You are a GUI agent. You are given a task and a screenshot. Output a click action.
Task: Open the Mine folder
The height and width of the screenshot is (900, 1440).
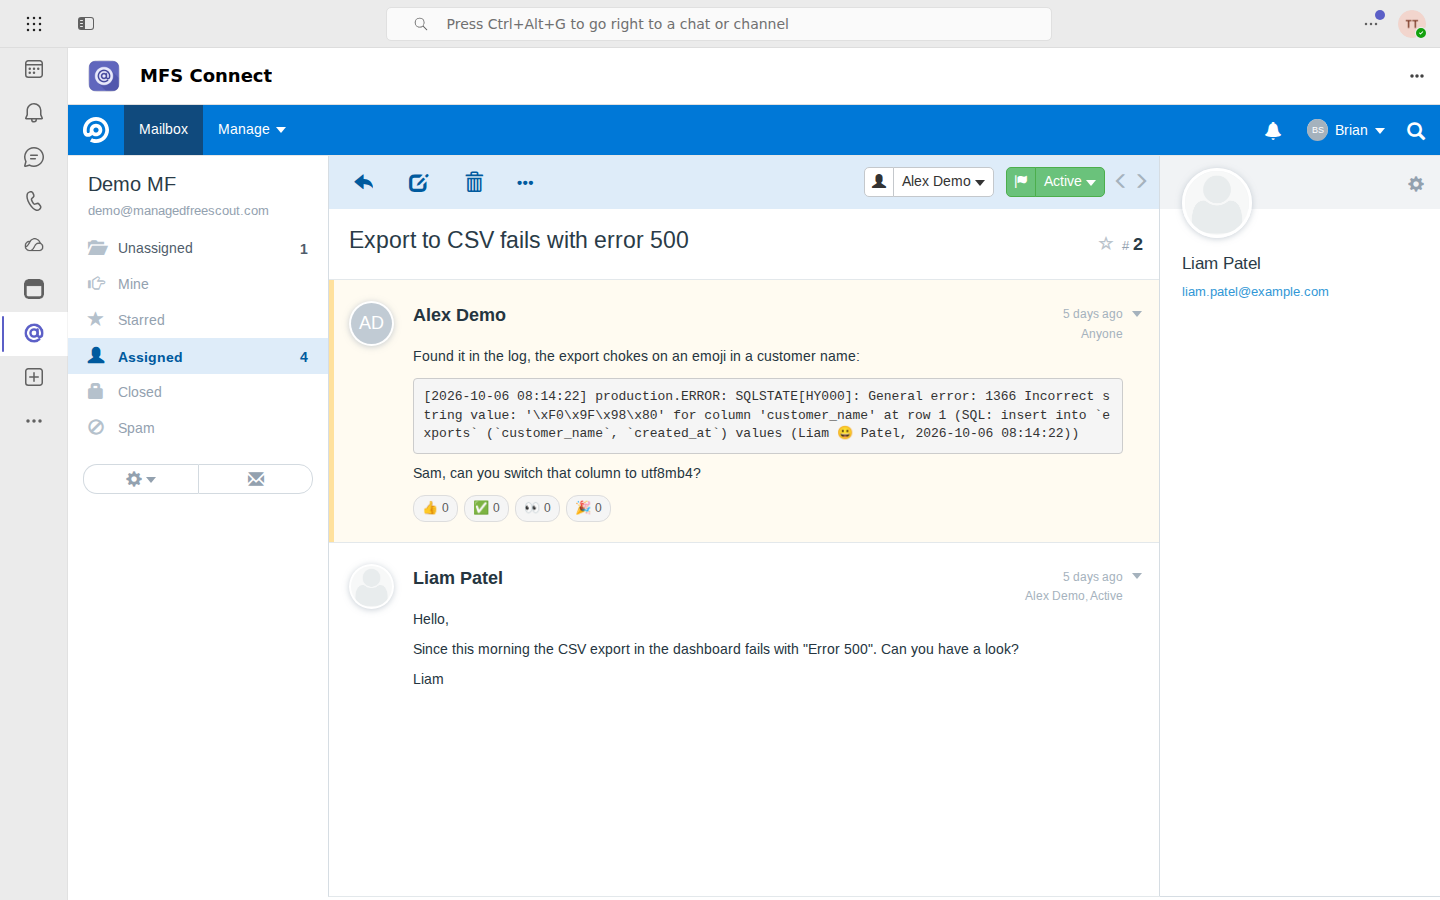point(198,284)
